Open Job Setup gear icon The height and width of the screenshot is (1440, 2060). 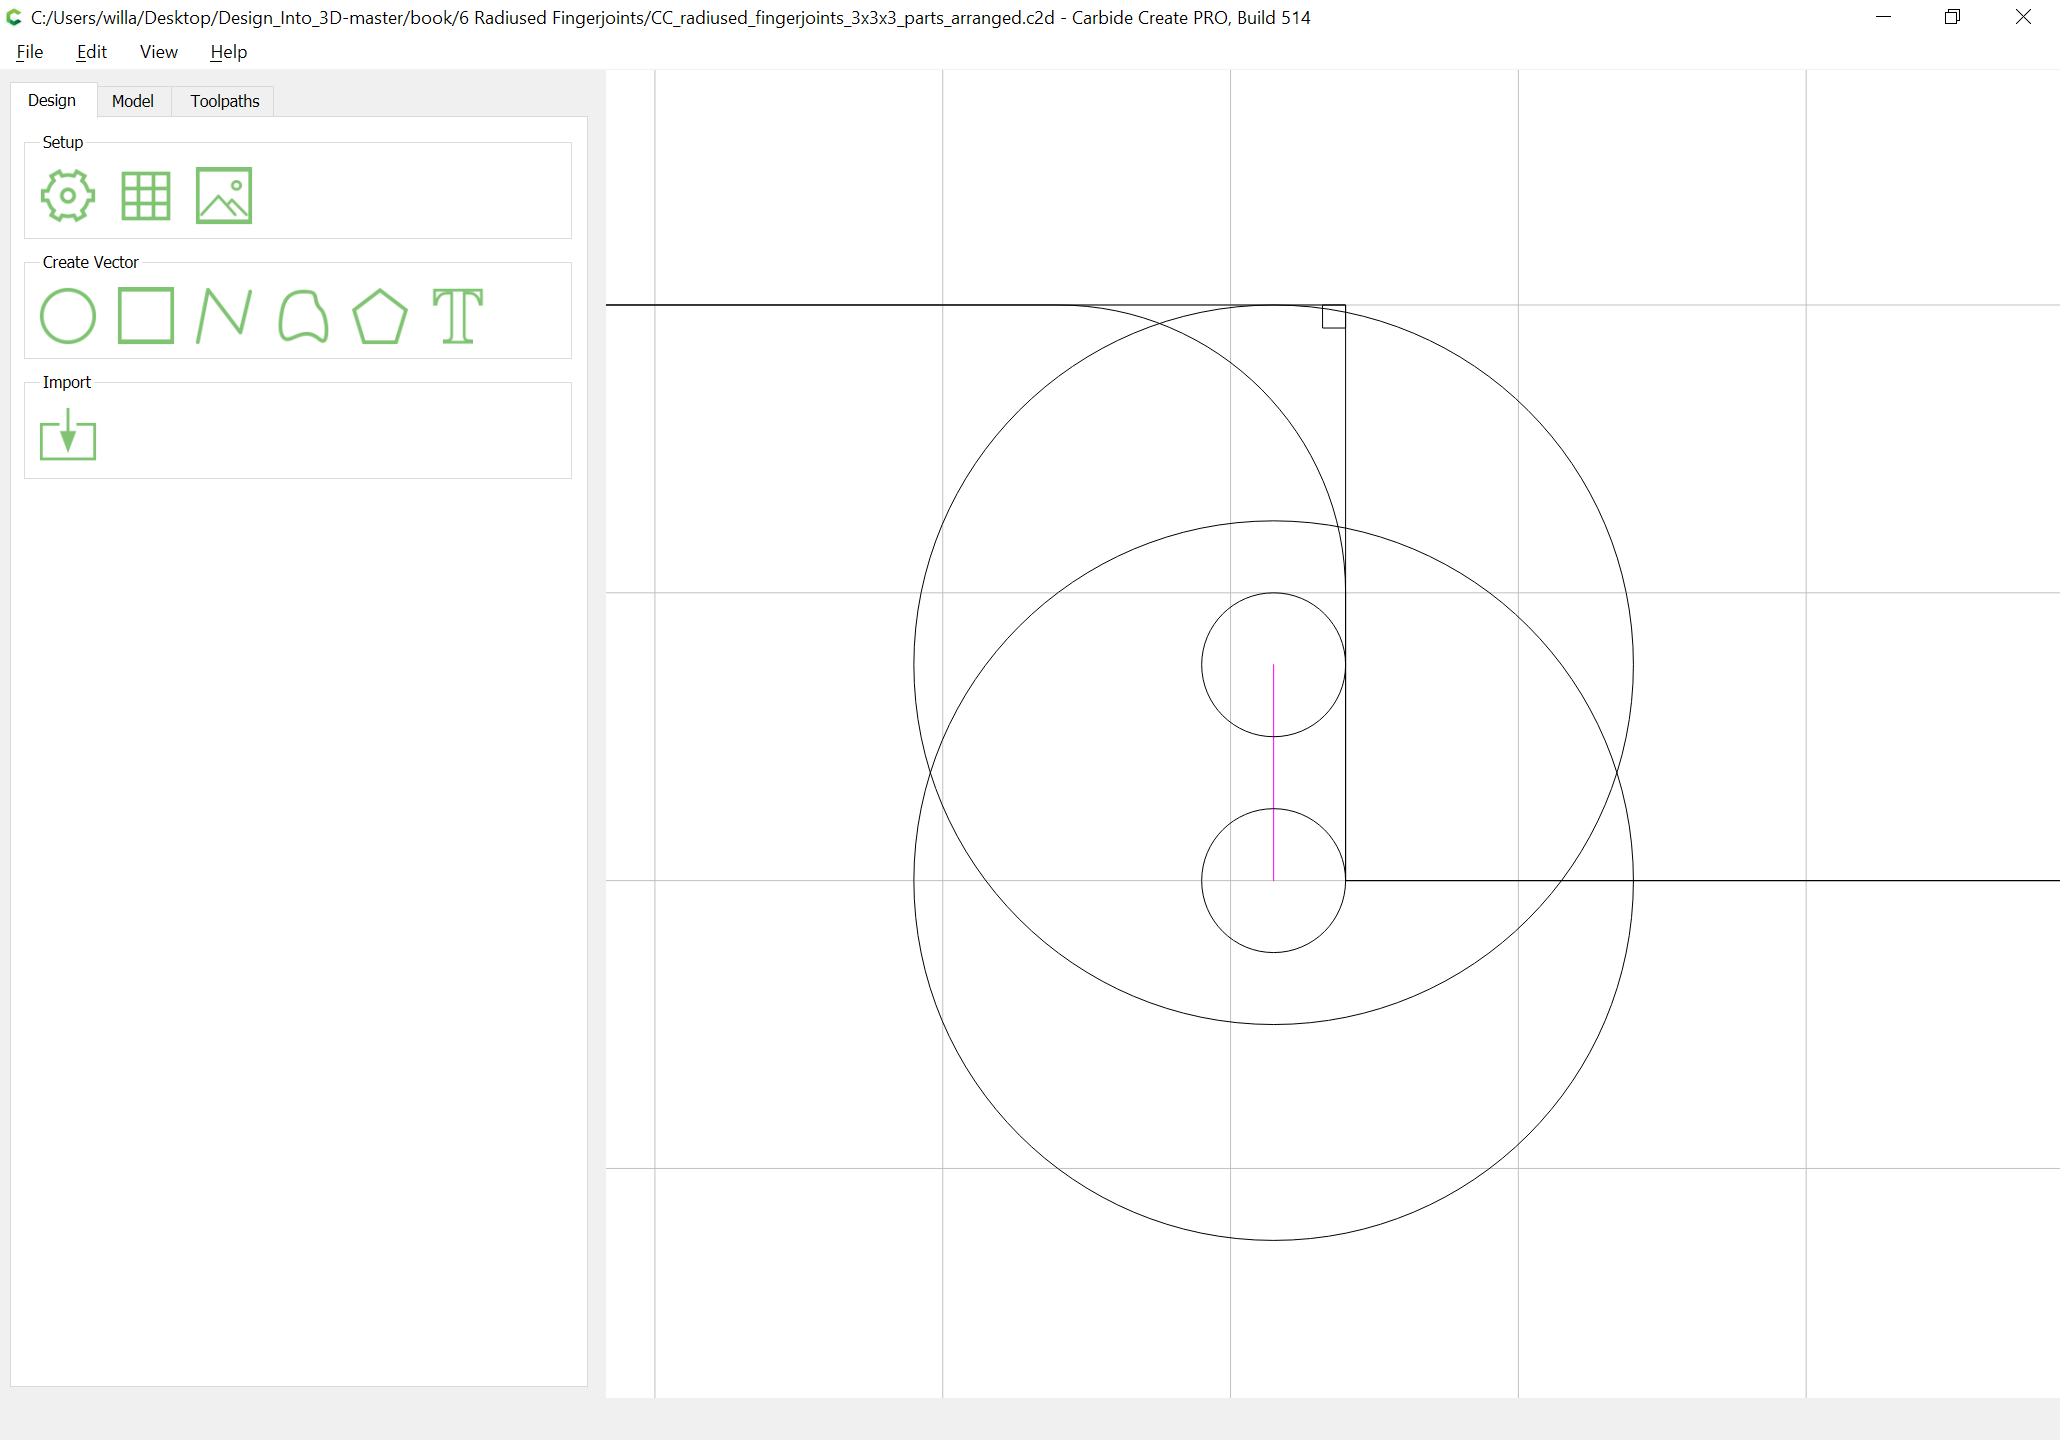click(68, 196)
